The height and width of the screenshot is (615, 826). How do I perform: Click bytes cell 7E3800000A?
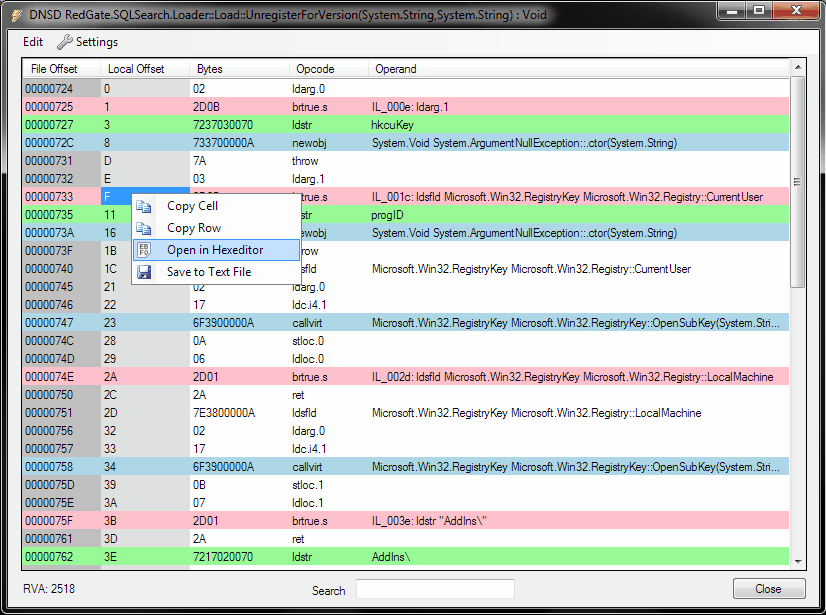click(x=239, y=413)
